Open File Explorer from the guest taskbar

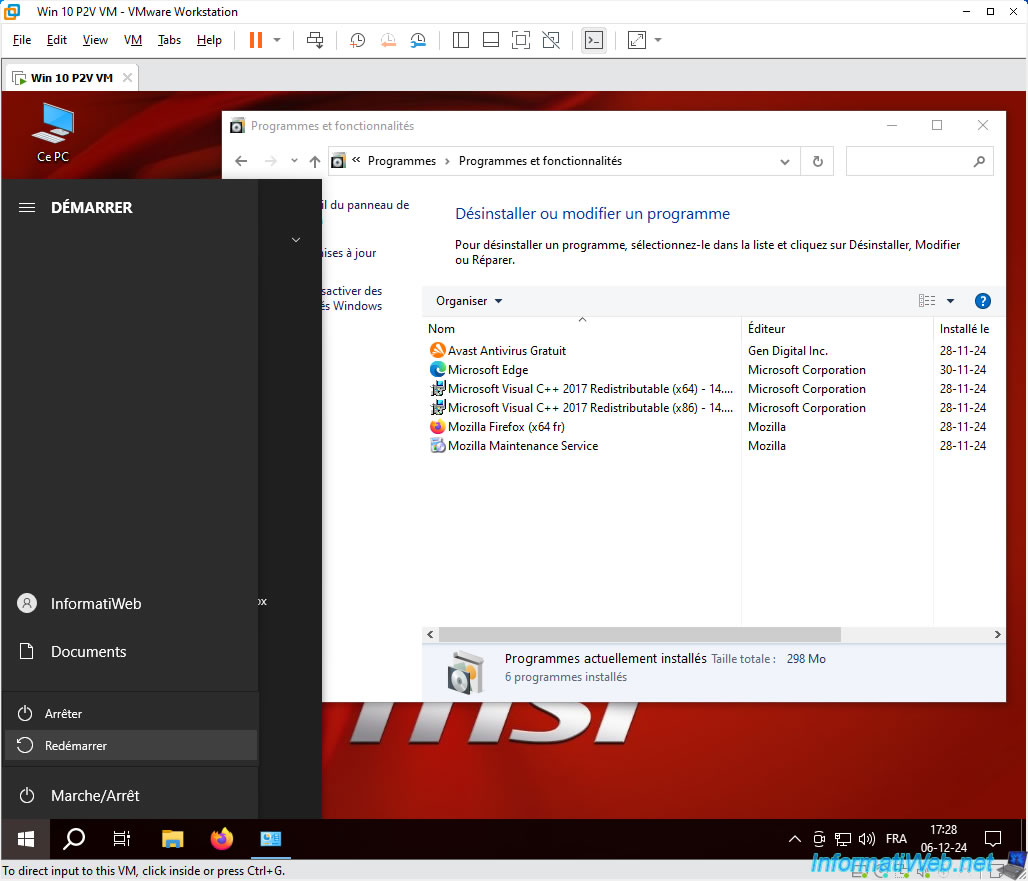pos(172,839)
